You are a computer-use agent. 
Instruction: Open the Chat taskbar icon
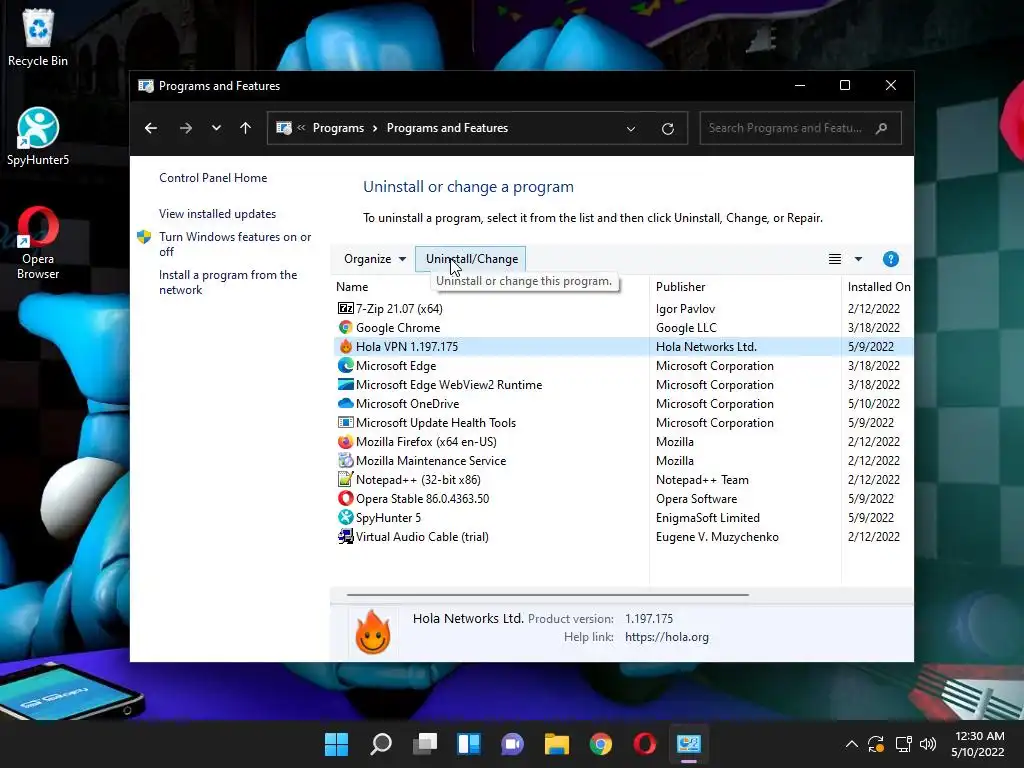[x=513, y=744]
